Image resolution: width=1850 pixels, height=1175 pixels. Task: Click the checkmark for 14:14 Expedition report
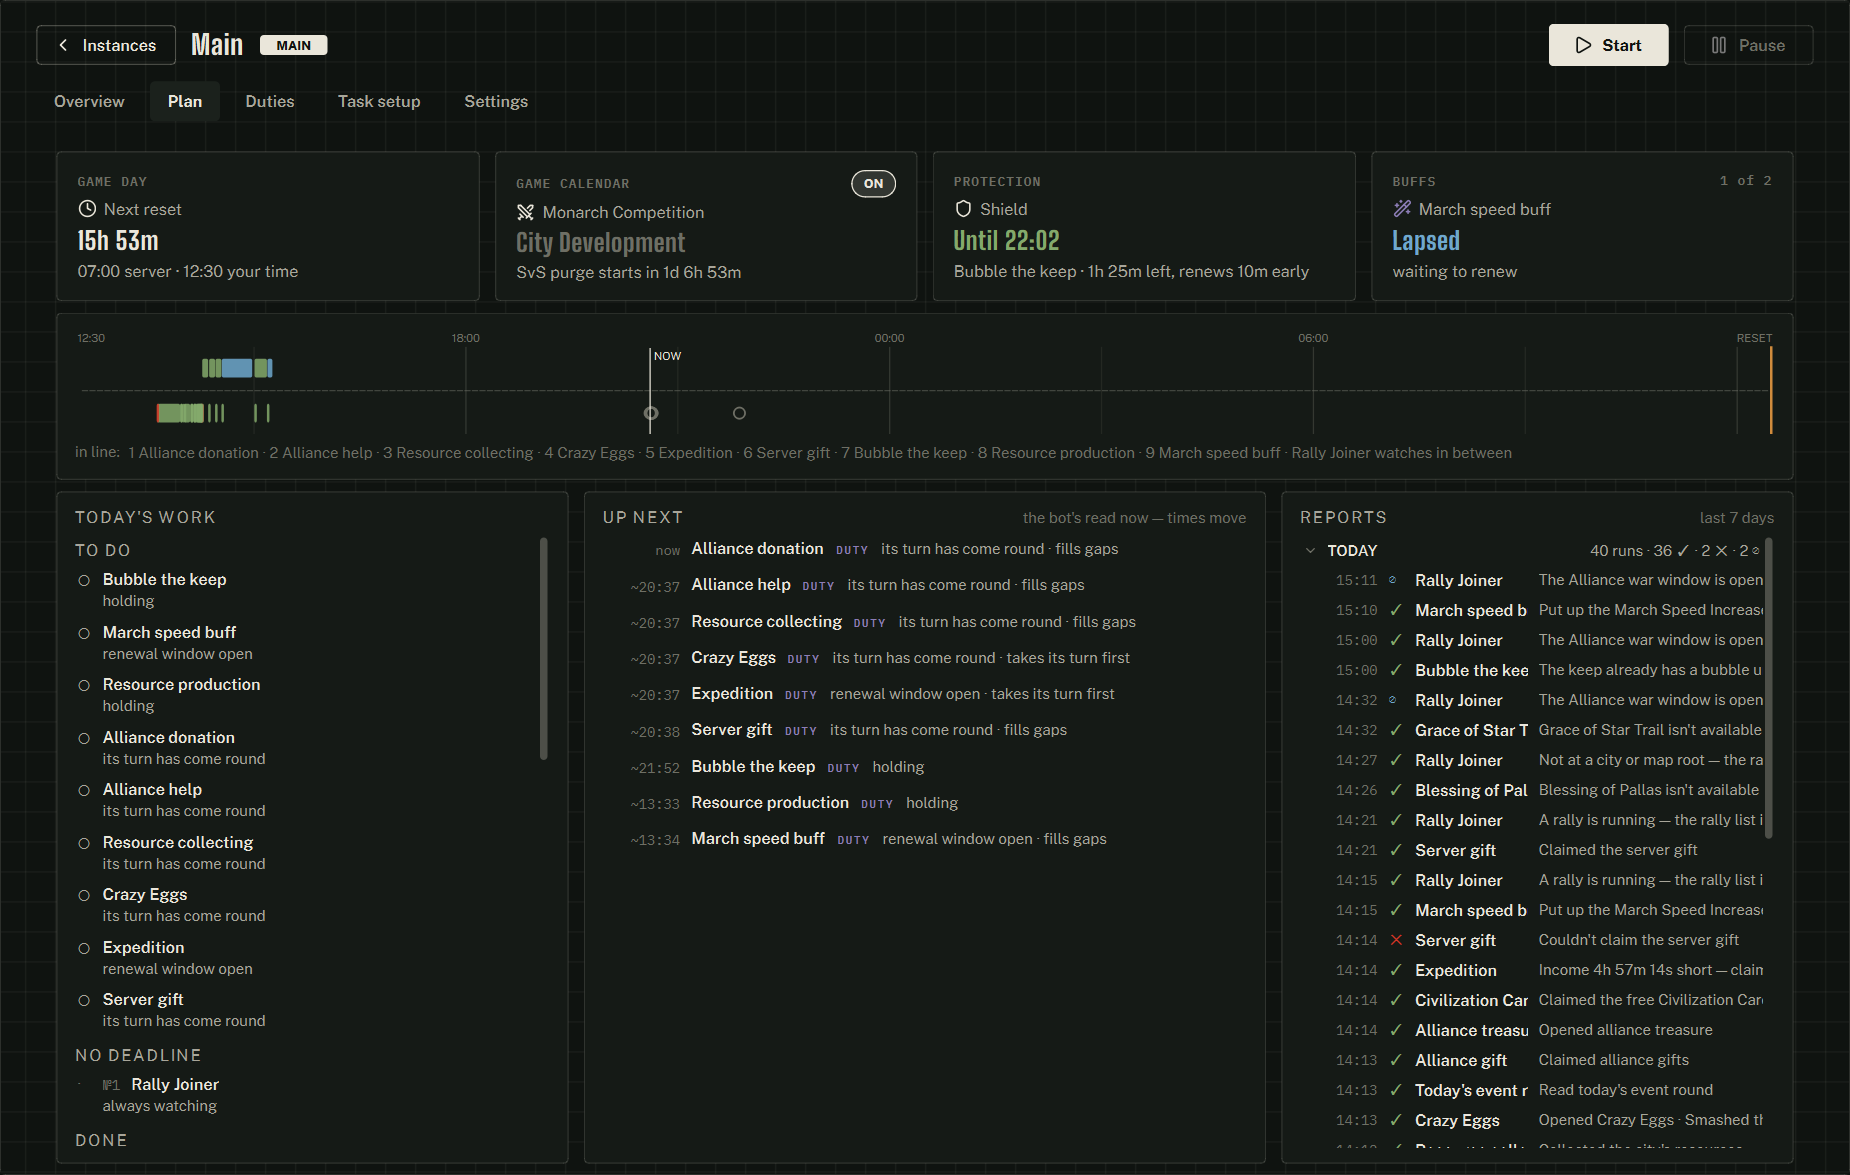(x=1396, y=970)
